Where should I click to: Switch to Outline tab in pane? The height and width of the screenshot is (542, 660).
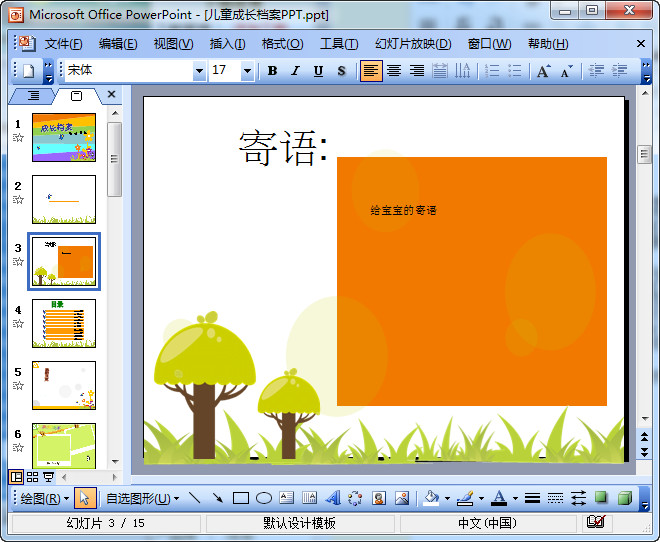(33, 96)
